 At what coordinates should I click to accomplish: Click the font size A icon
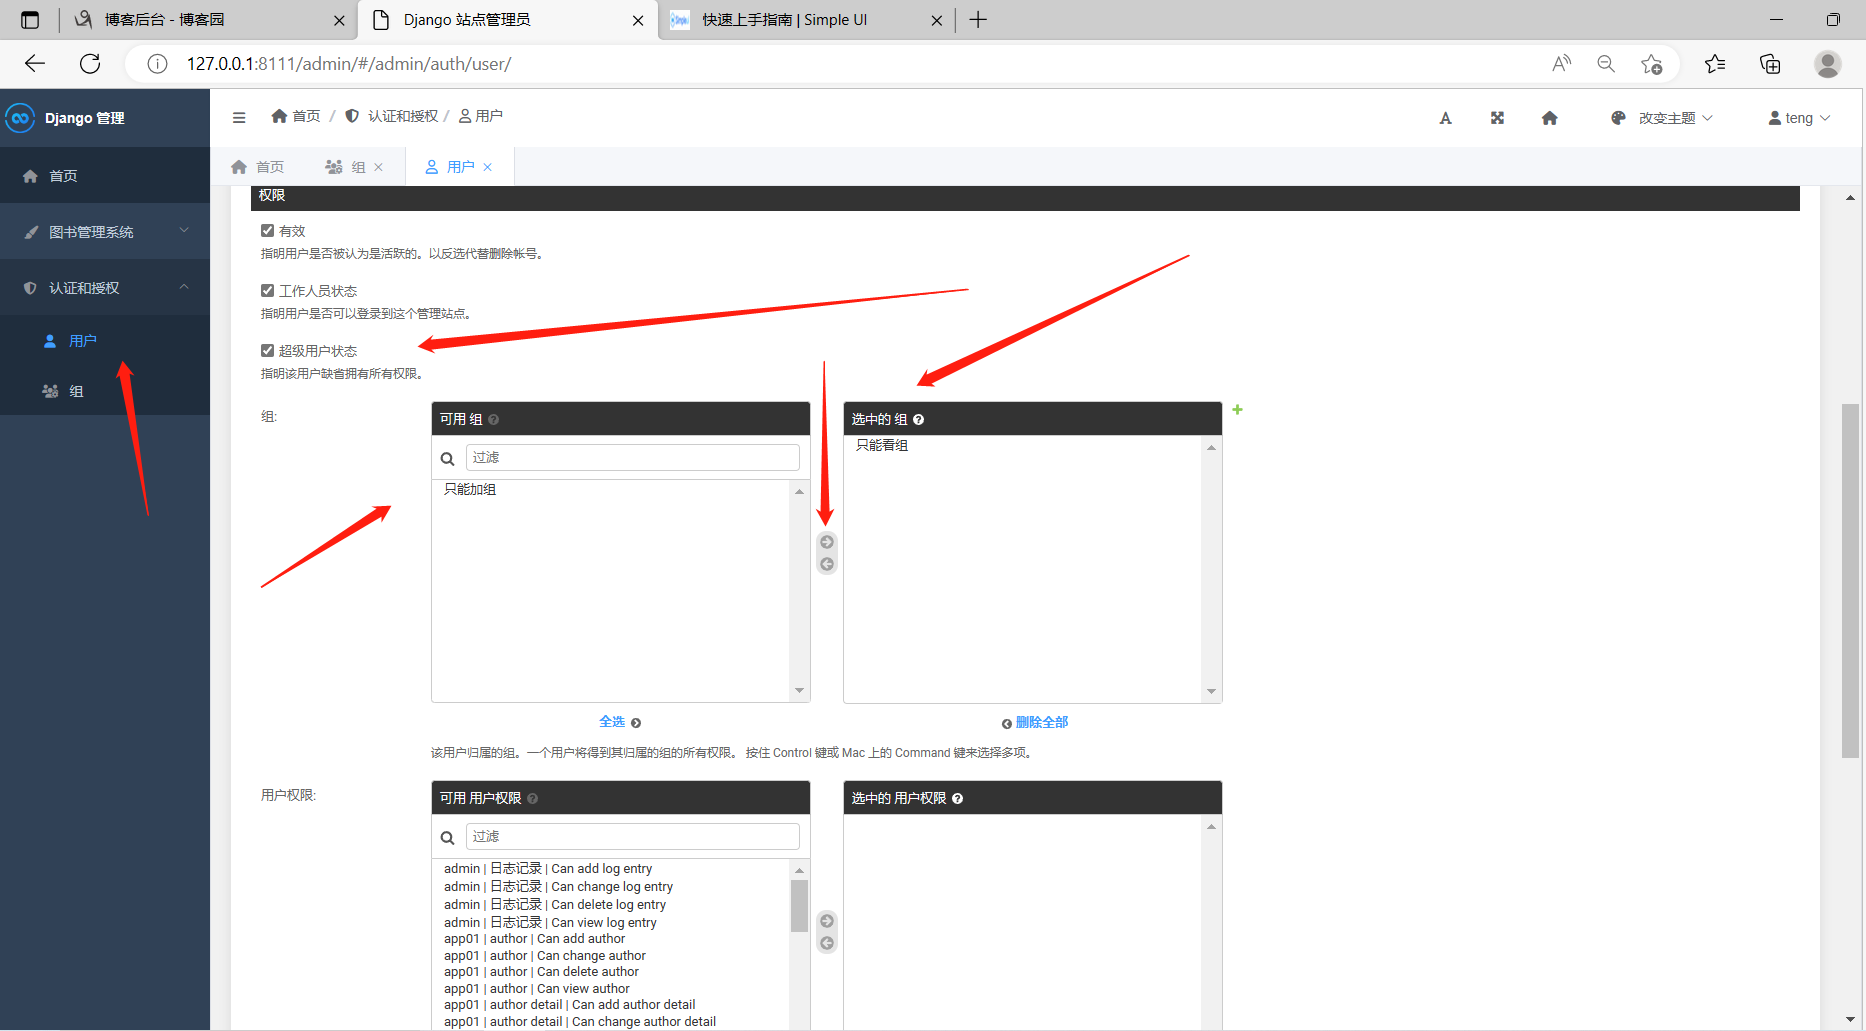(1445, 118)
